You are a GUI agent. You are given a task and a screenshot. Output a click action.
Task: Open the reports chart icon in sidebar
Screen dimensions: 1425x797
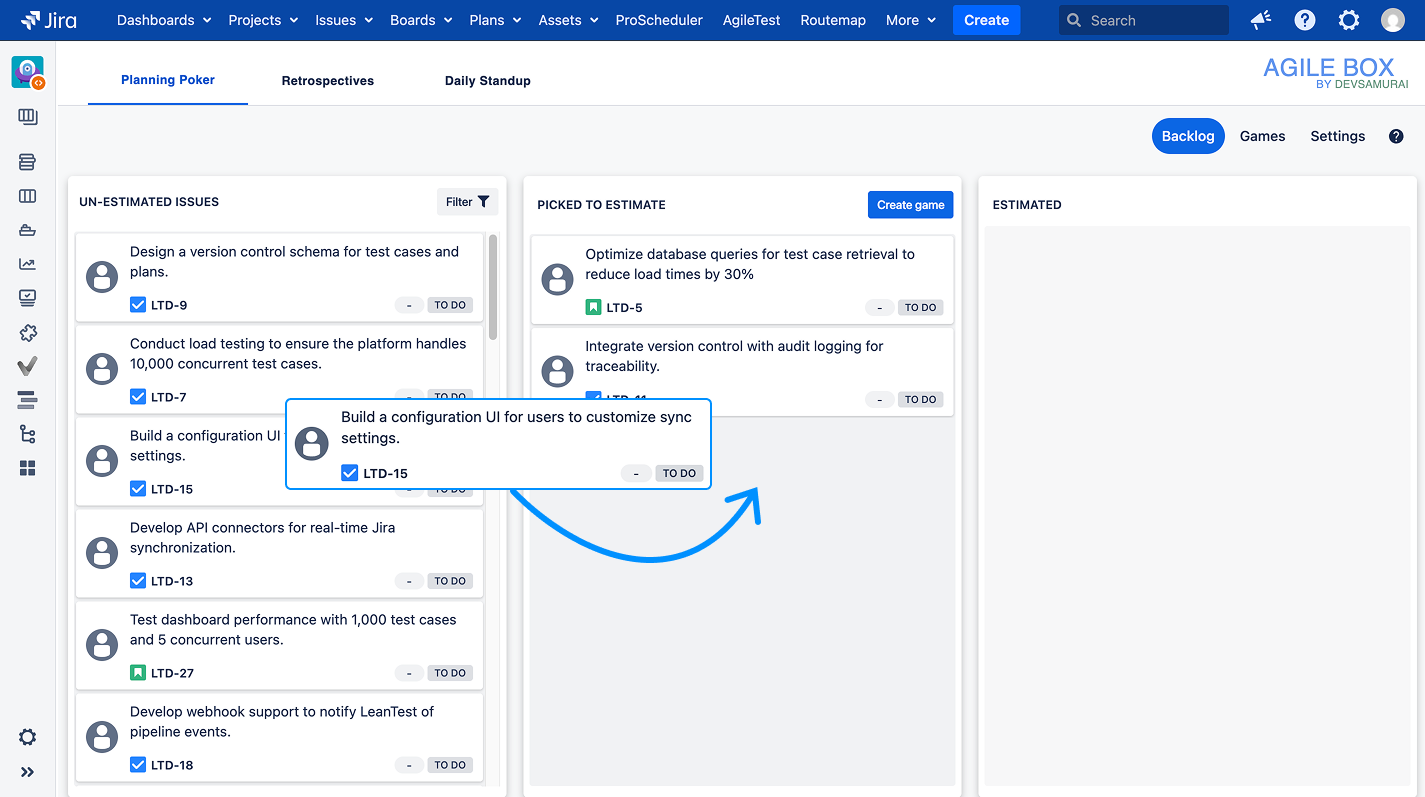pyautogui.click(x=28, y=264)
